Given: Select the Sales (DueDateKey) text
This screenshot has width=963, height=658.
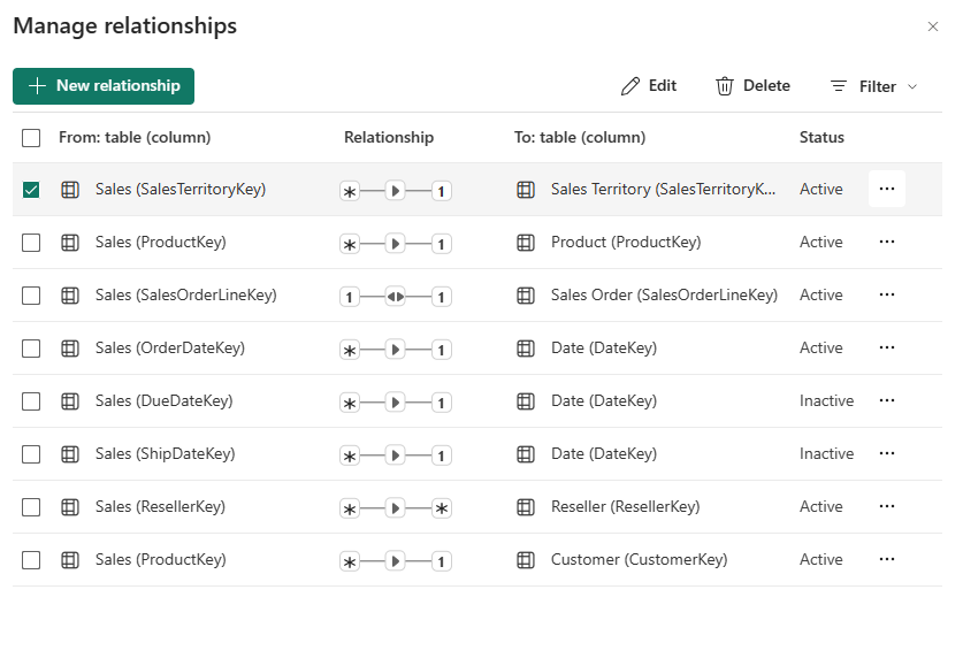Looking at the screenshot, I should pos(164,401).
